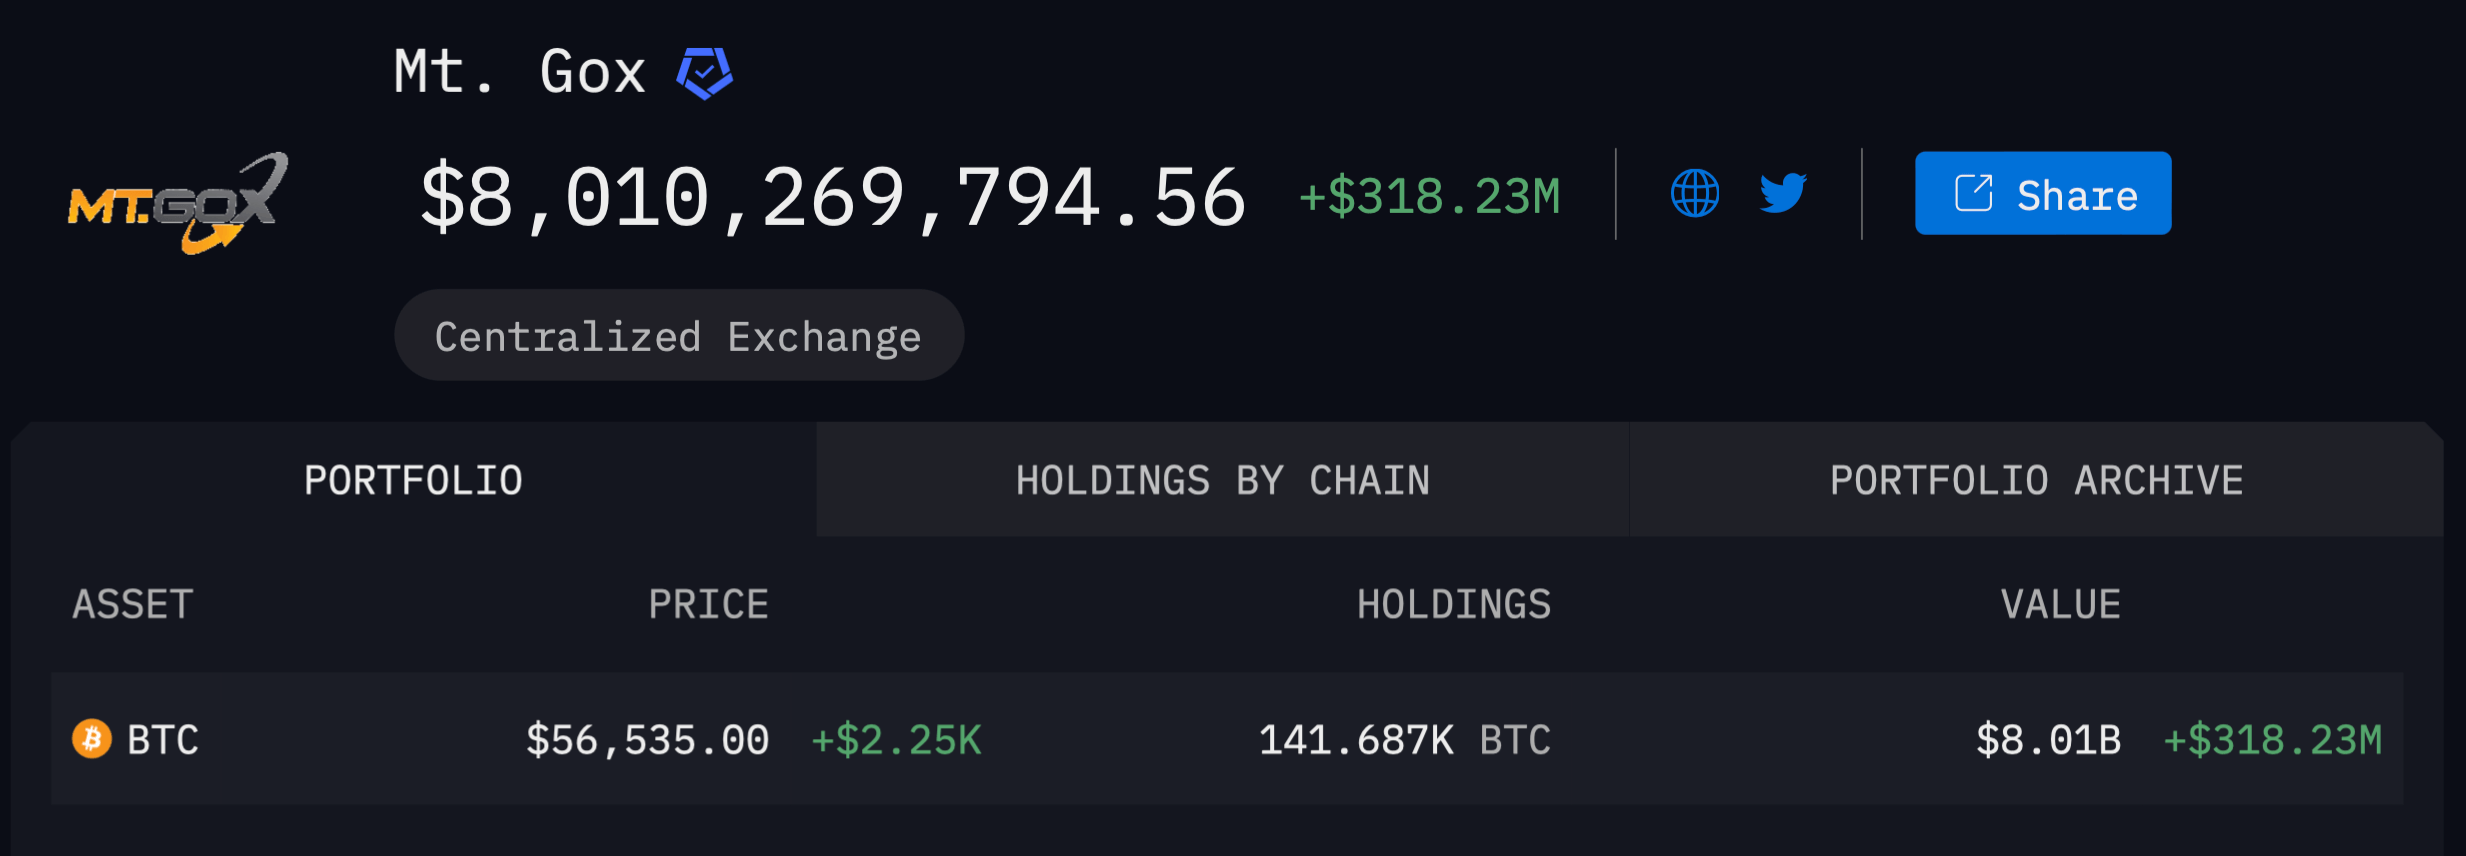Switch to the Portfolio tab

[414, 480]
